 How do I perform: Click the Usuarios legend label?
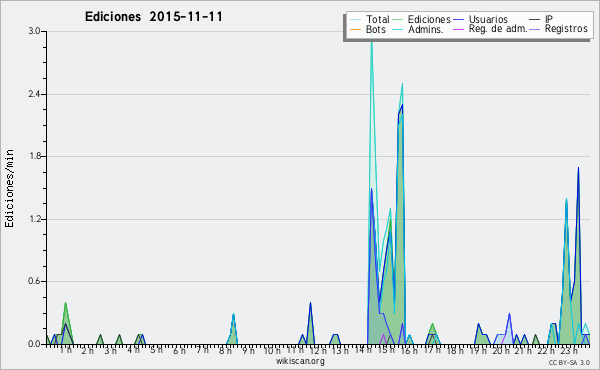click(488, 19)
